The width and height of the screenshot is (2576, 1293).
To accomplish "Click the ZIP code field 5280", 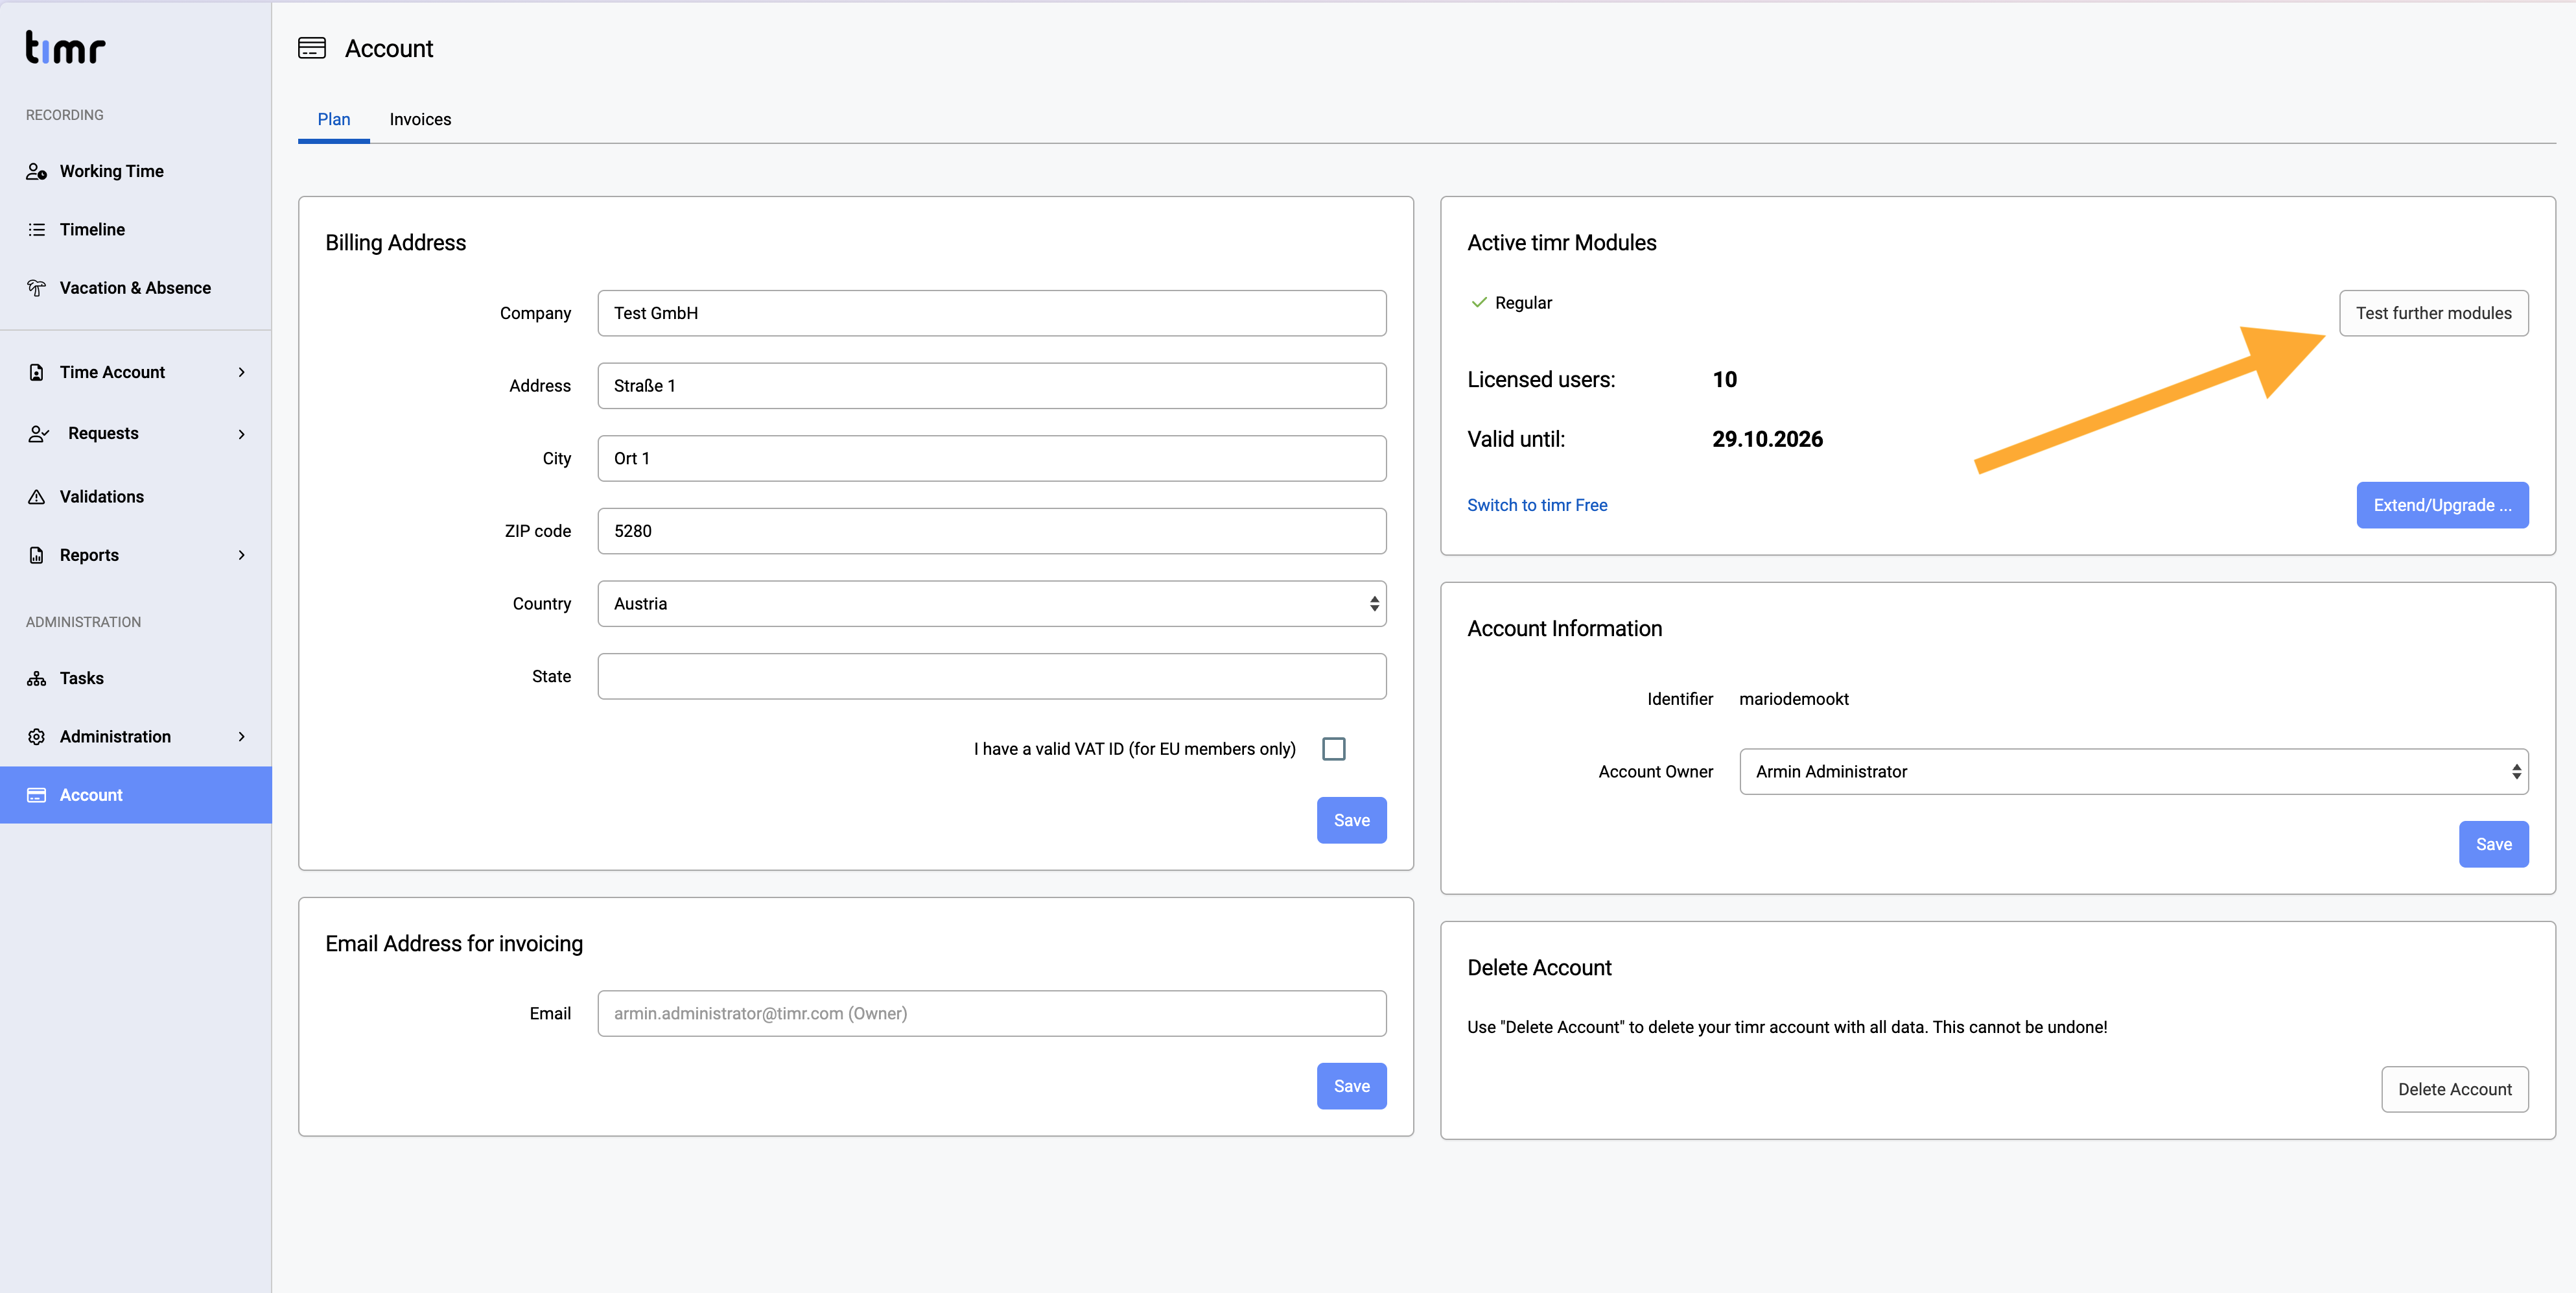I will pos(992,531).
